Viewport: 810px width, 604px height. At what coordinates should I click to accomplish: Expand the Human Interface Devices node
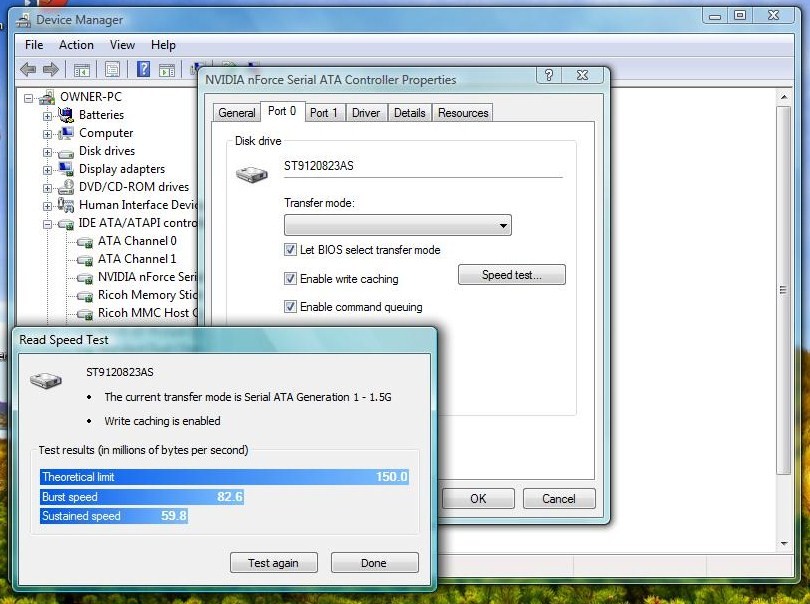(x=47, y=206)
